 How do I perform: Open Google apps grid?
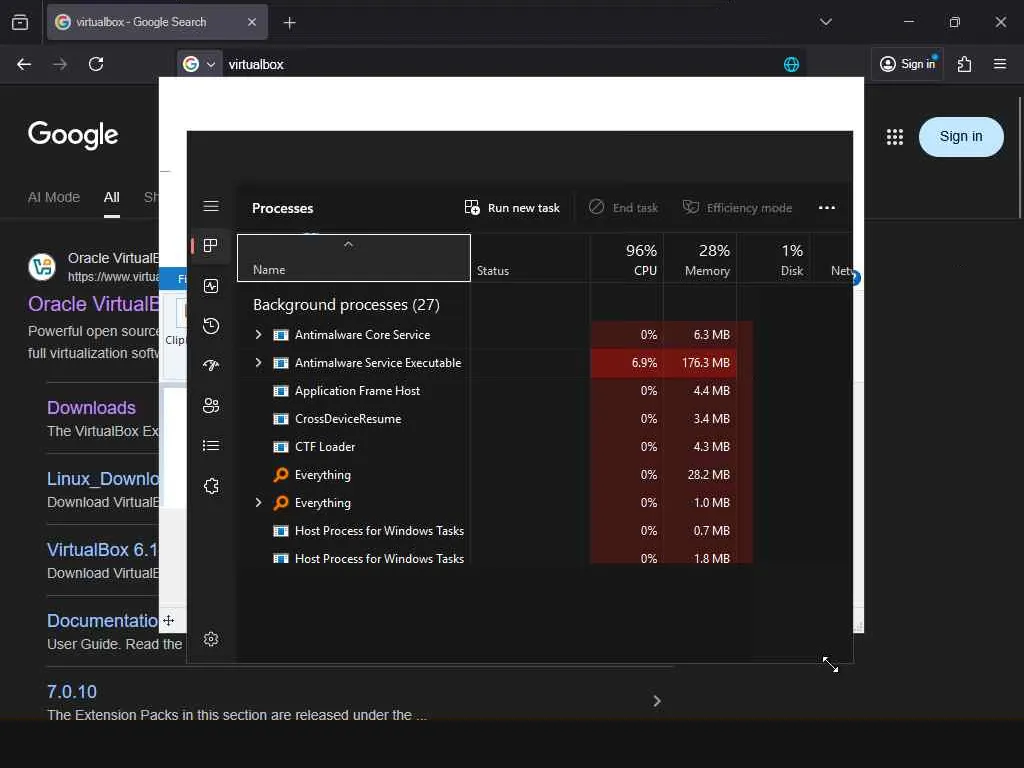point(895,136)
